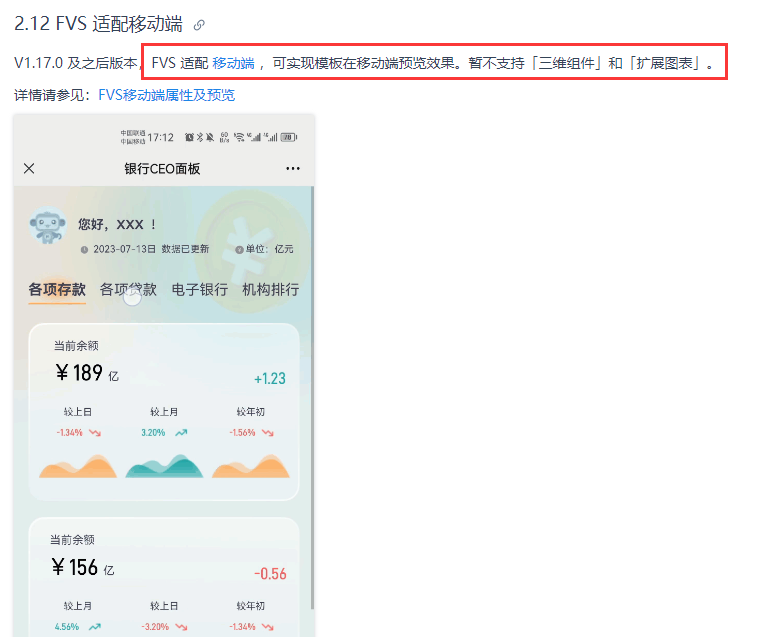Click the 您好, XXX! greeting
The height and width of the screenshot is (637, 774).
pos(117,224)
